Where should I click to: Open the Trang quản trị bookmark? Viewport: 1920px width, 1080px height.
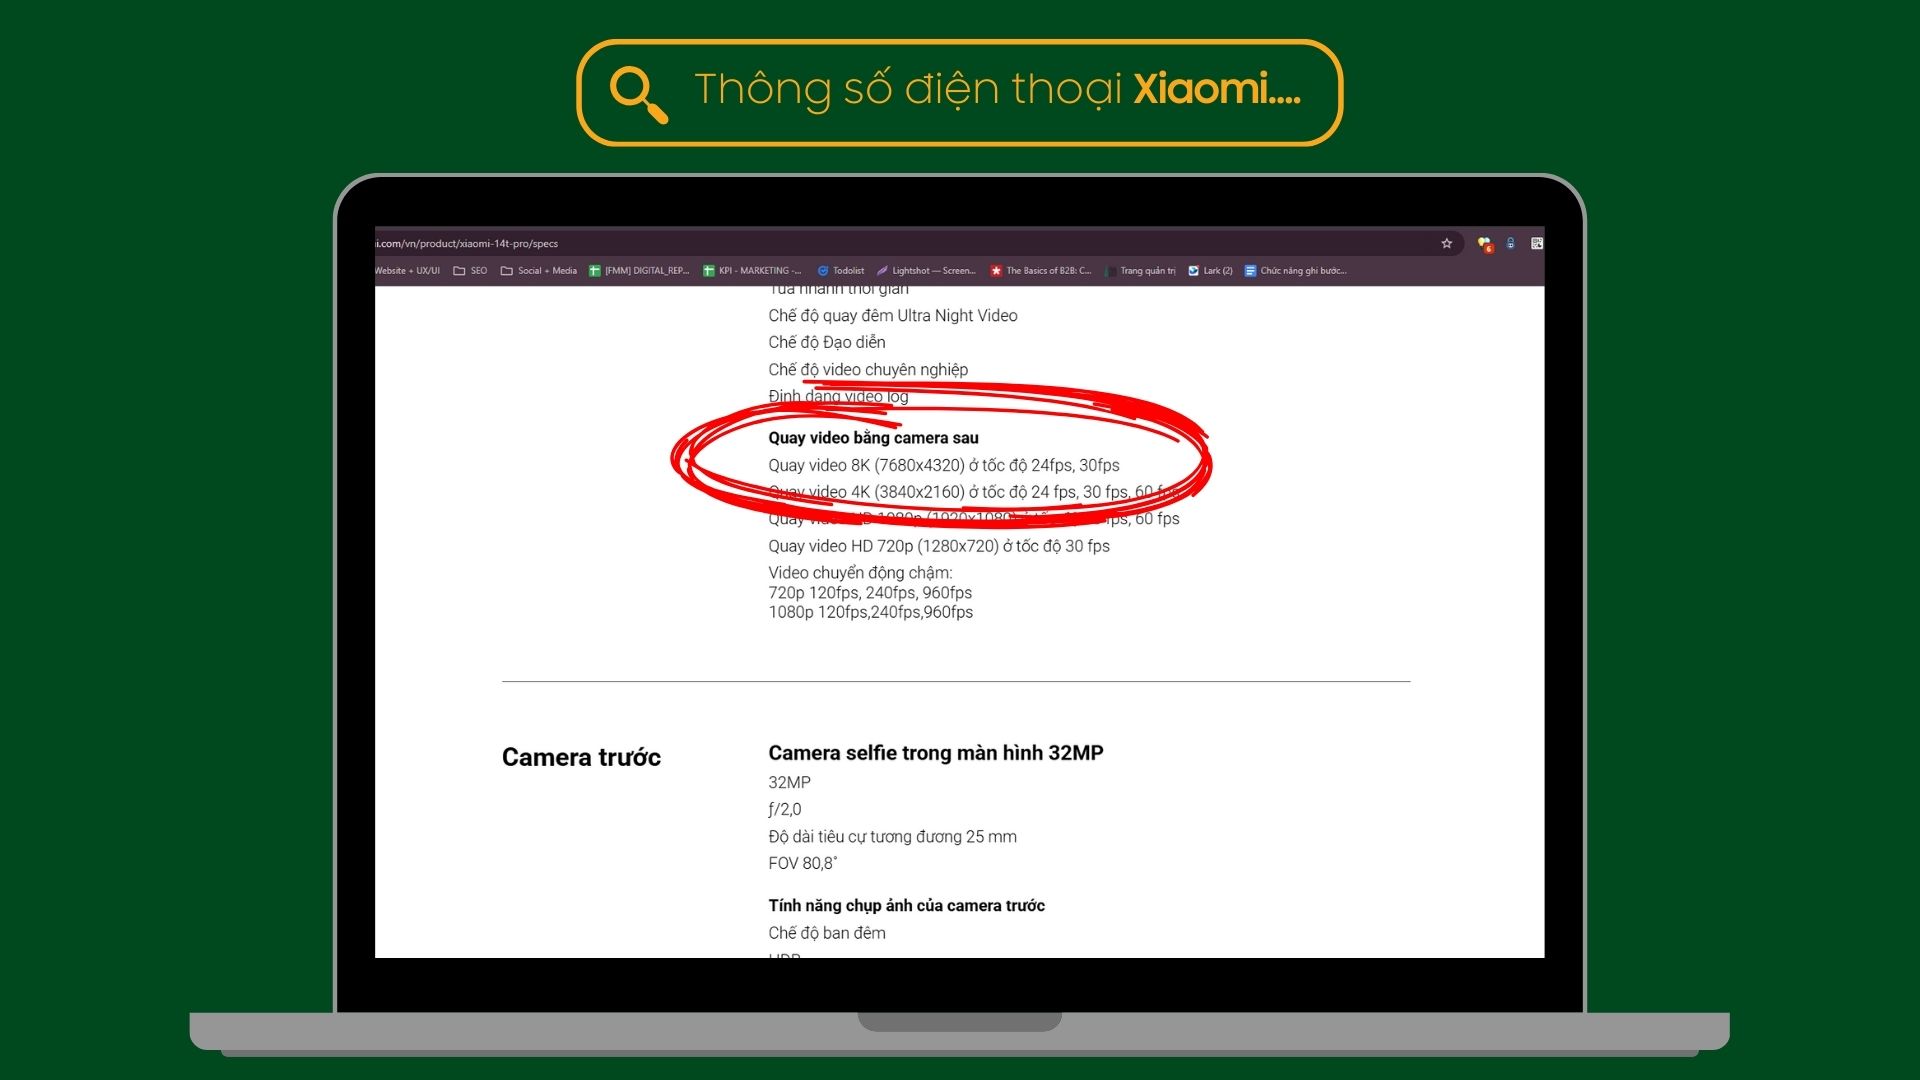click(1141, 270)
